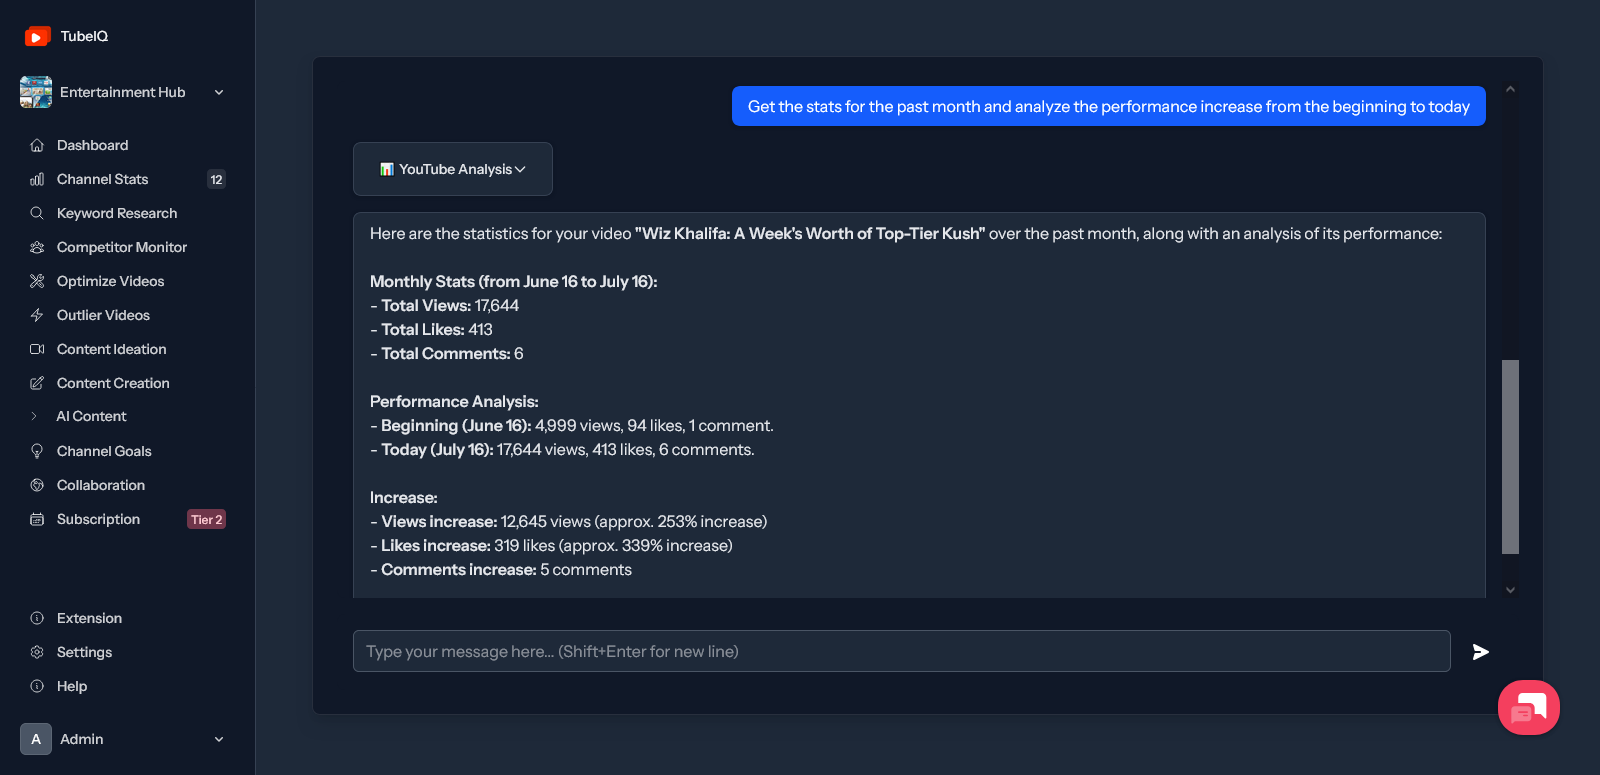Click the "Beginning (June 16)" stats line

pyautogui.click(x=571, y=426)
